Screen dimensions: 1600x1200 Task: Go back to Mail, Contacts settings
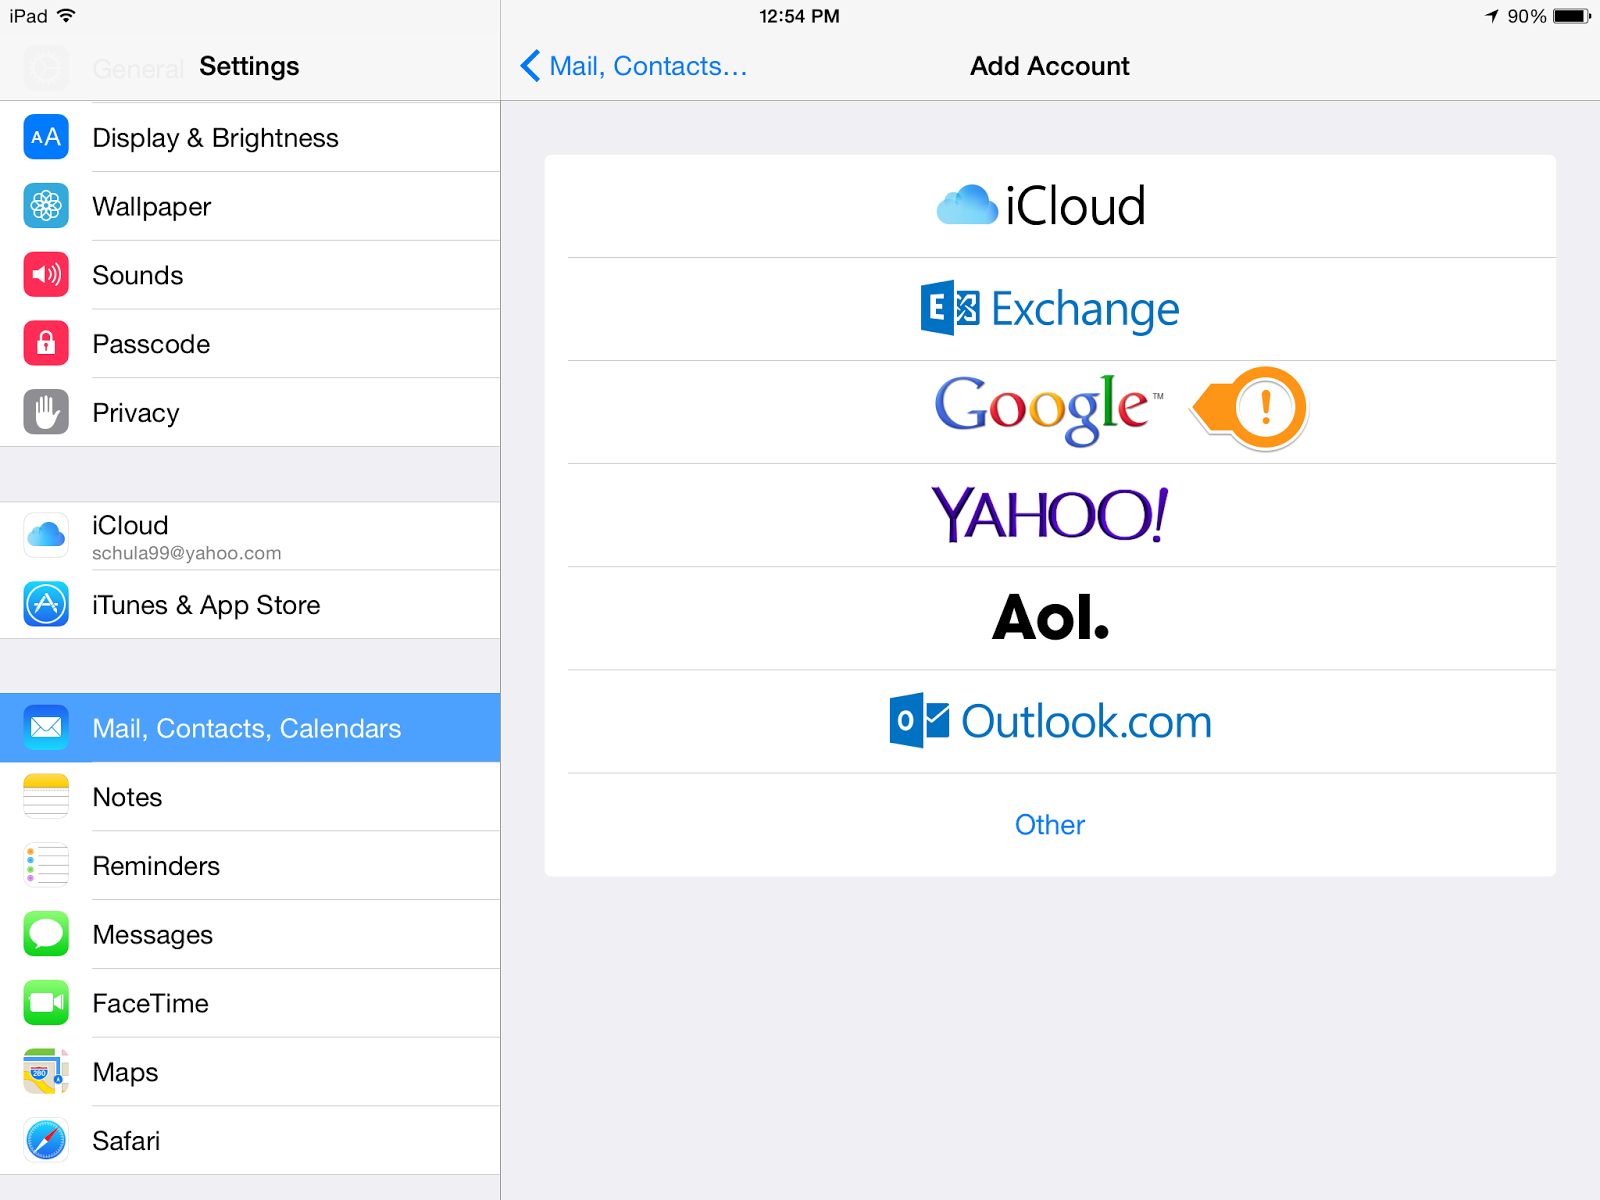click(635, 66)
